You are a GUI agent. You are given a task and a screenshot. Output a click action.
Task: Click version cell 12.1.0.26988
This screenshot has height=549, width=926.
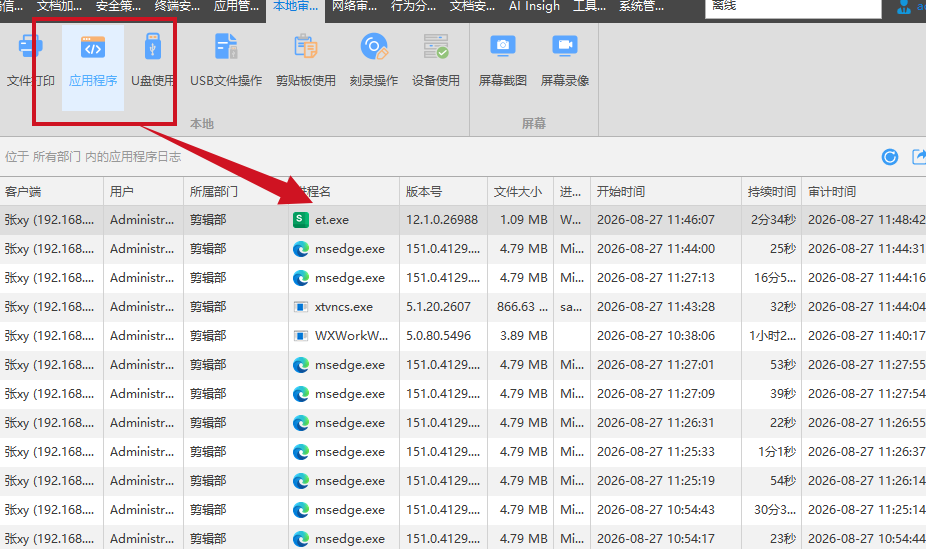(x=442, y=220)
